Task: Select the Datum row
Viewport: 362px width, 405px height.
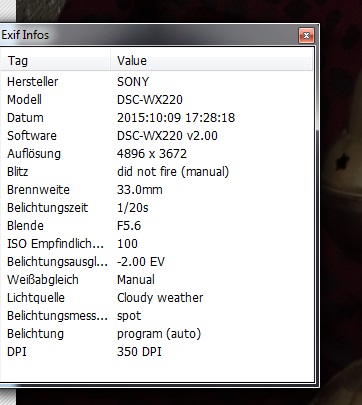Action: point(157,118)
